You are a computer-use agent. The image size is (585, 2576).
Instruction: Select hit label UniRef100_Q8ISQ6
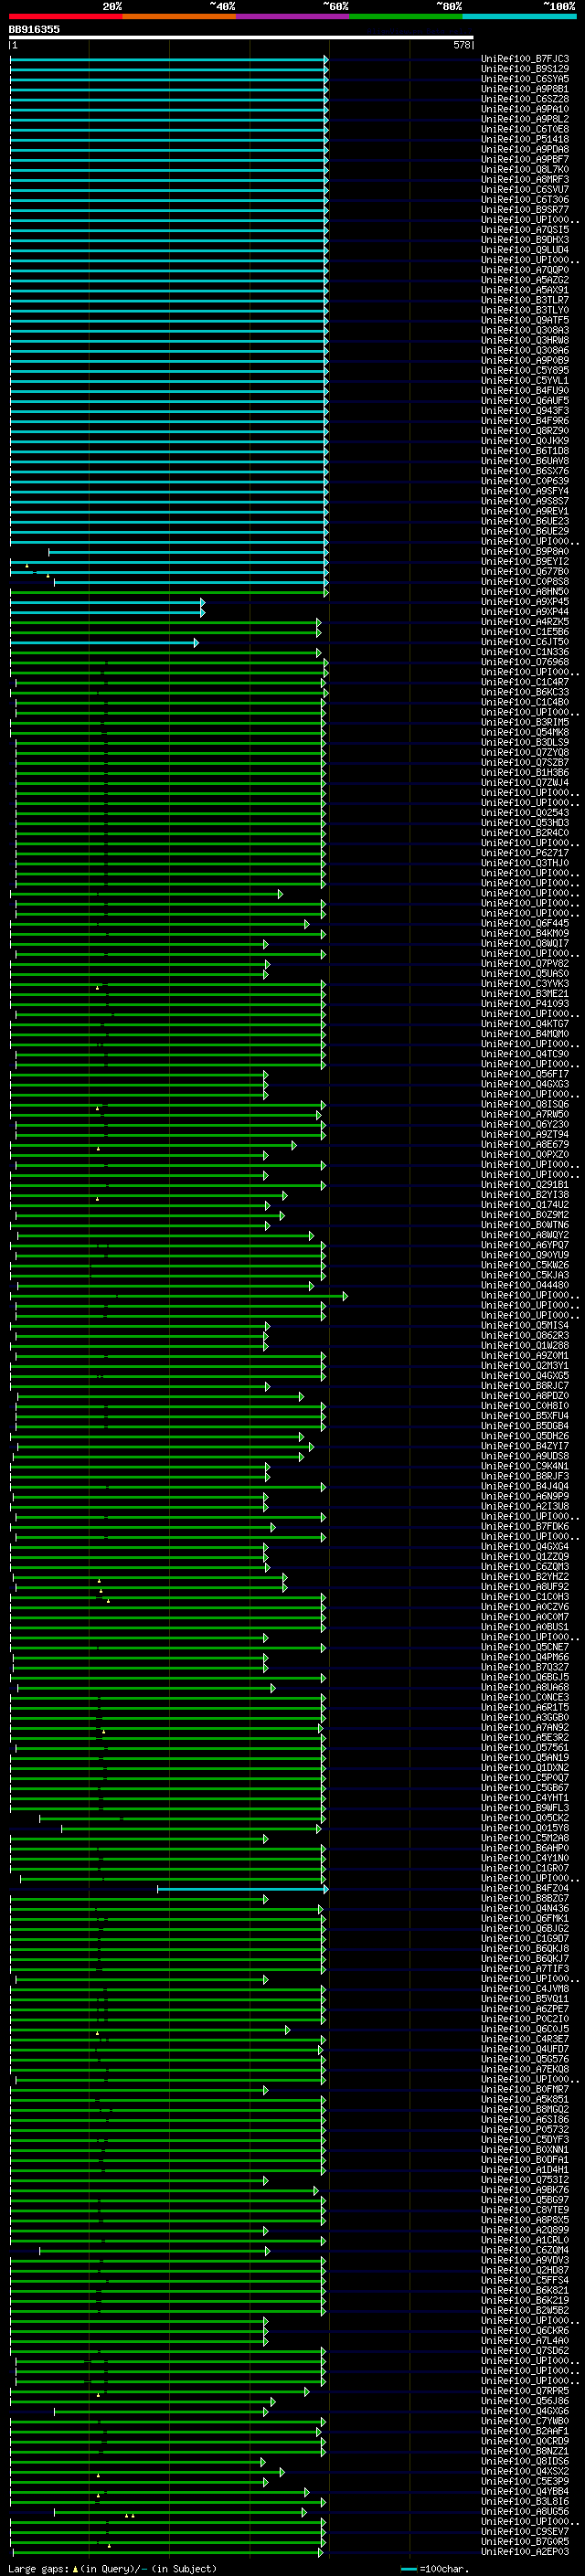click(x=524, y=1104)
